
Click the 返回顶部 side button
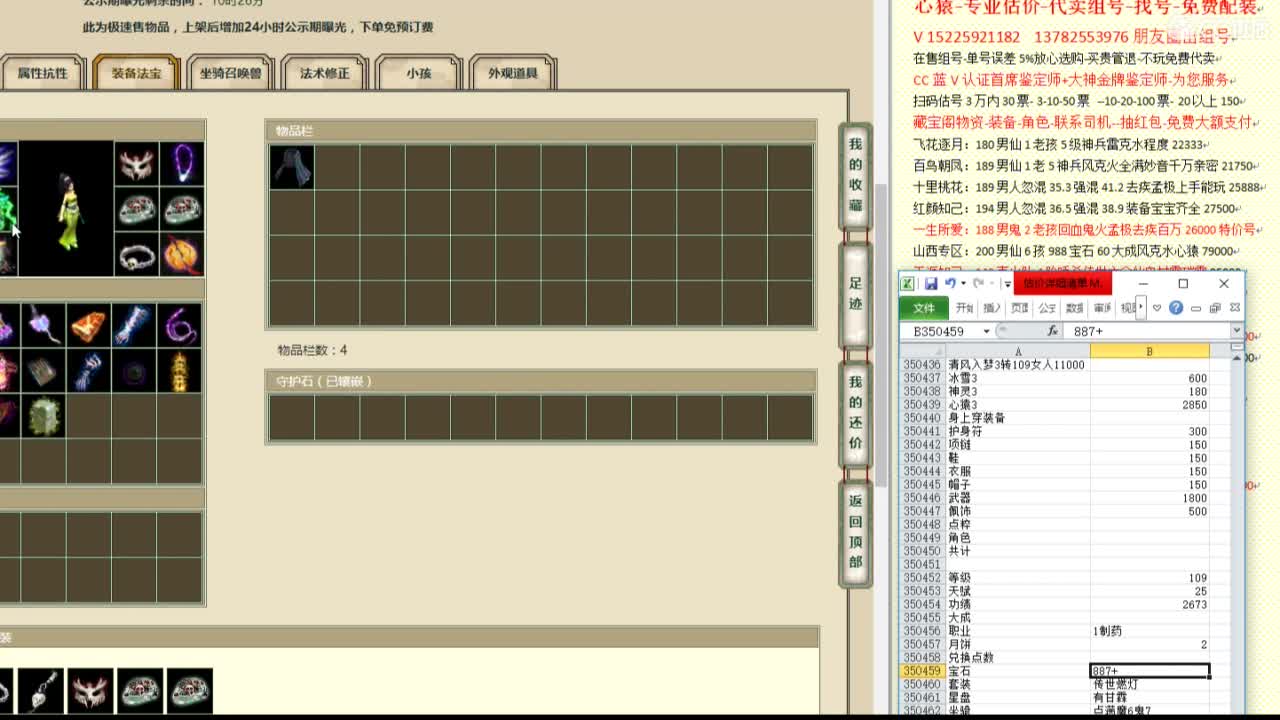point(855,531)
